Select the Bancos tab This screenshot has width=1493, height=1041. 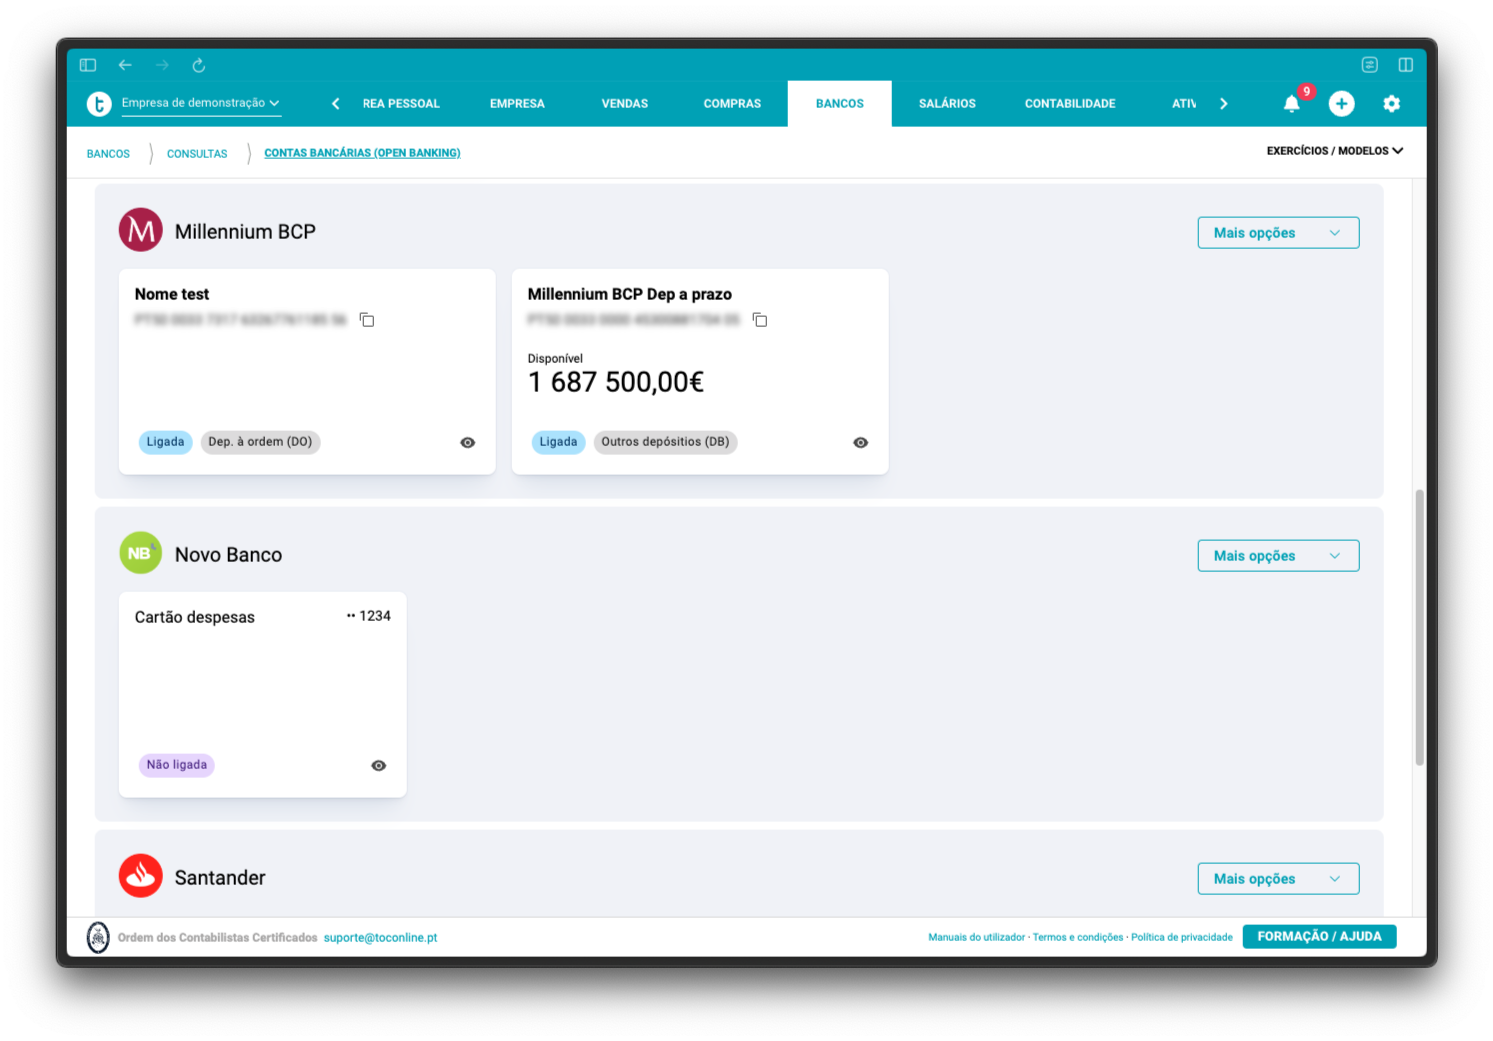[840, 104]
